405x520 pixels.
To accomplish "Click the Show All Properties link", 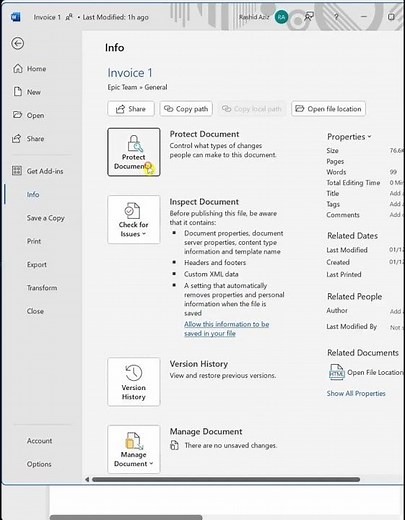I will tap(356, 393).
